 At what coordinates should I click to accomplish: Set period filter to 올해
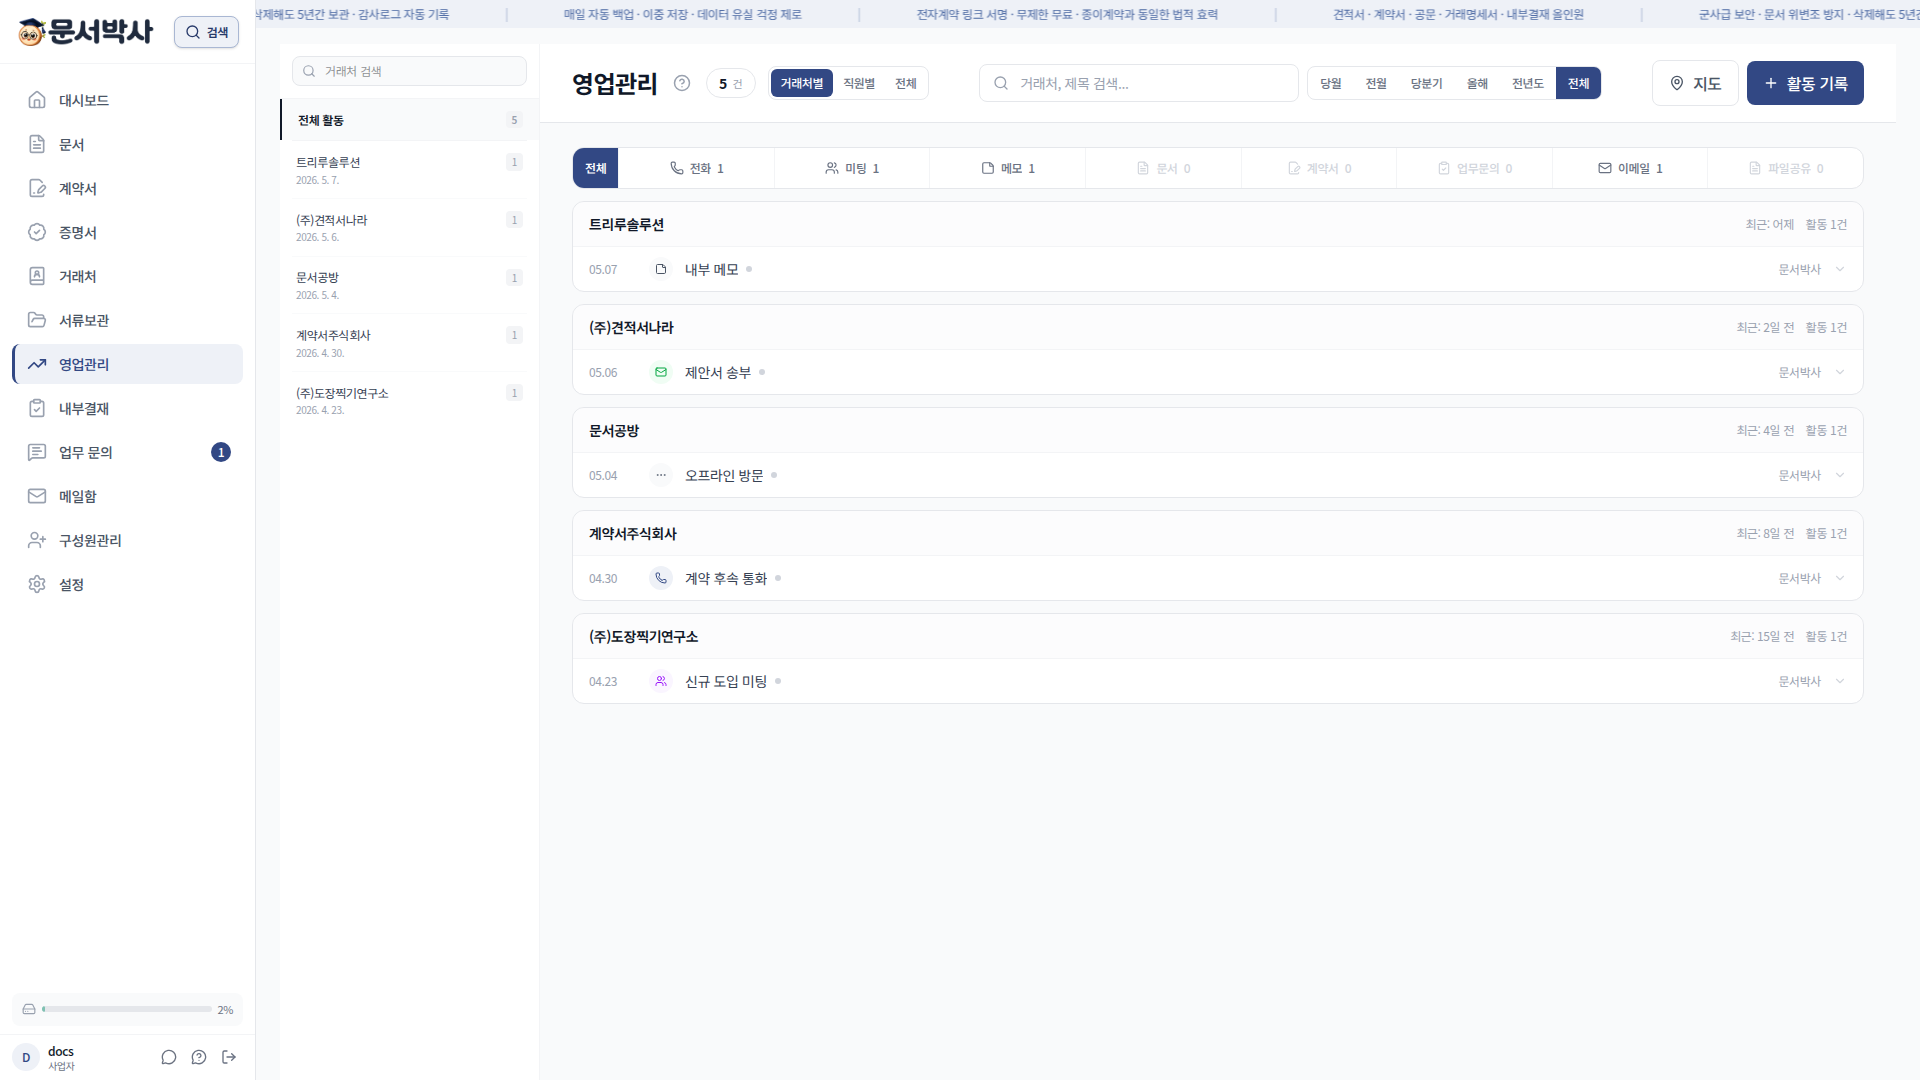[1478, 83]
